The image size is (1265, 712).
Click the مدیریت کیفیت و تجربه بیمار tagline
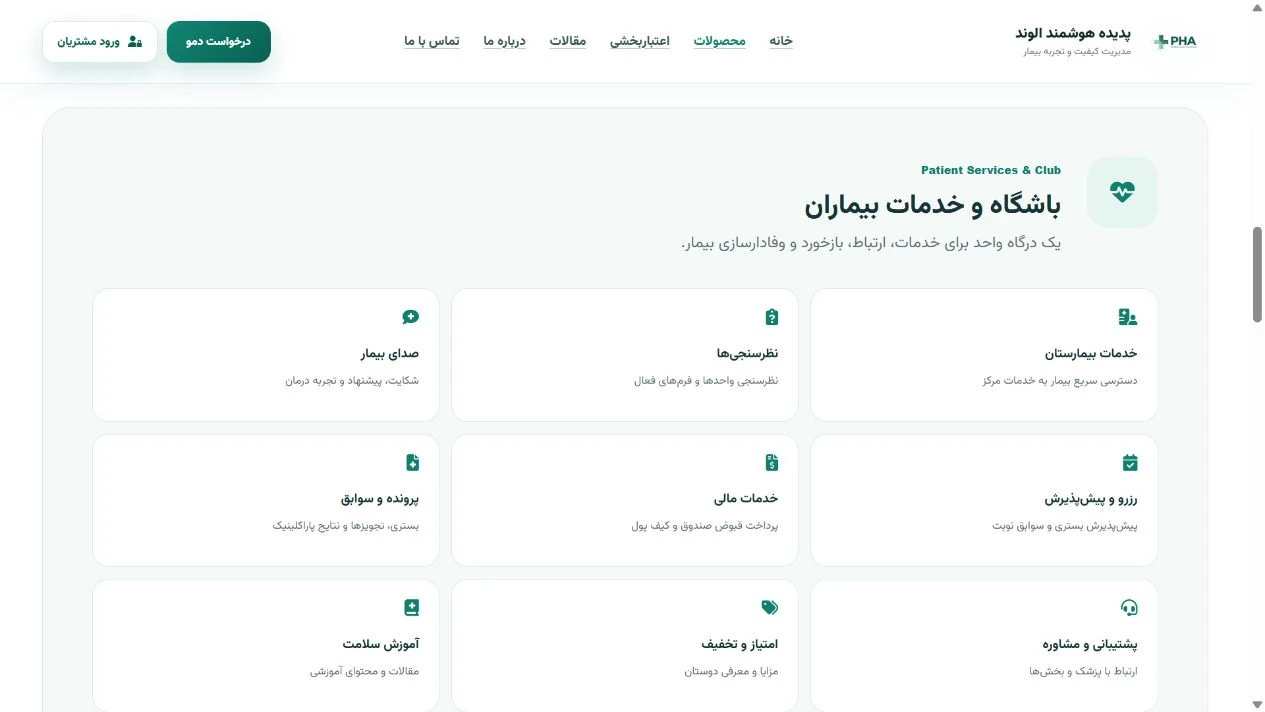pyautogui.click(x=1077, y=51)
